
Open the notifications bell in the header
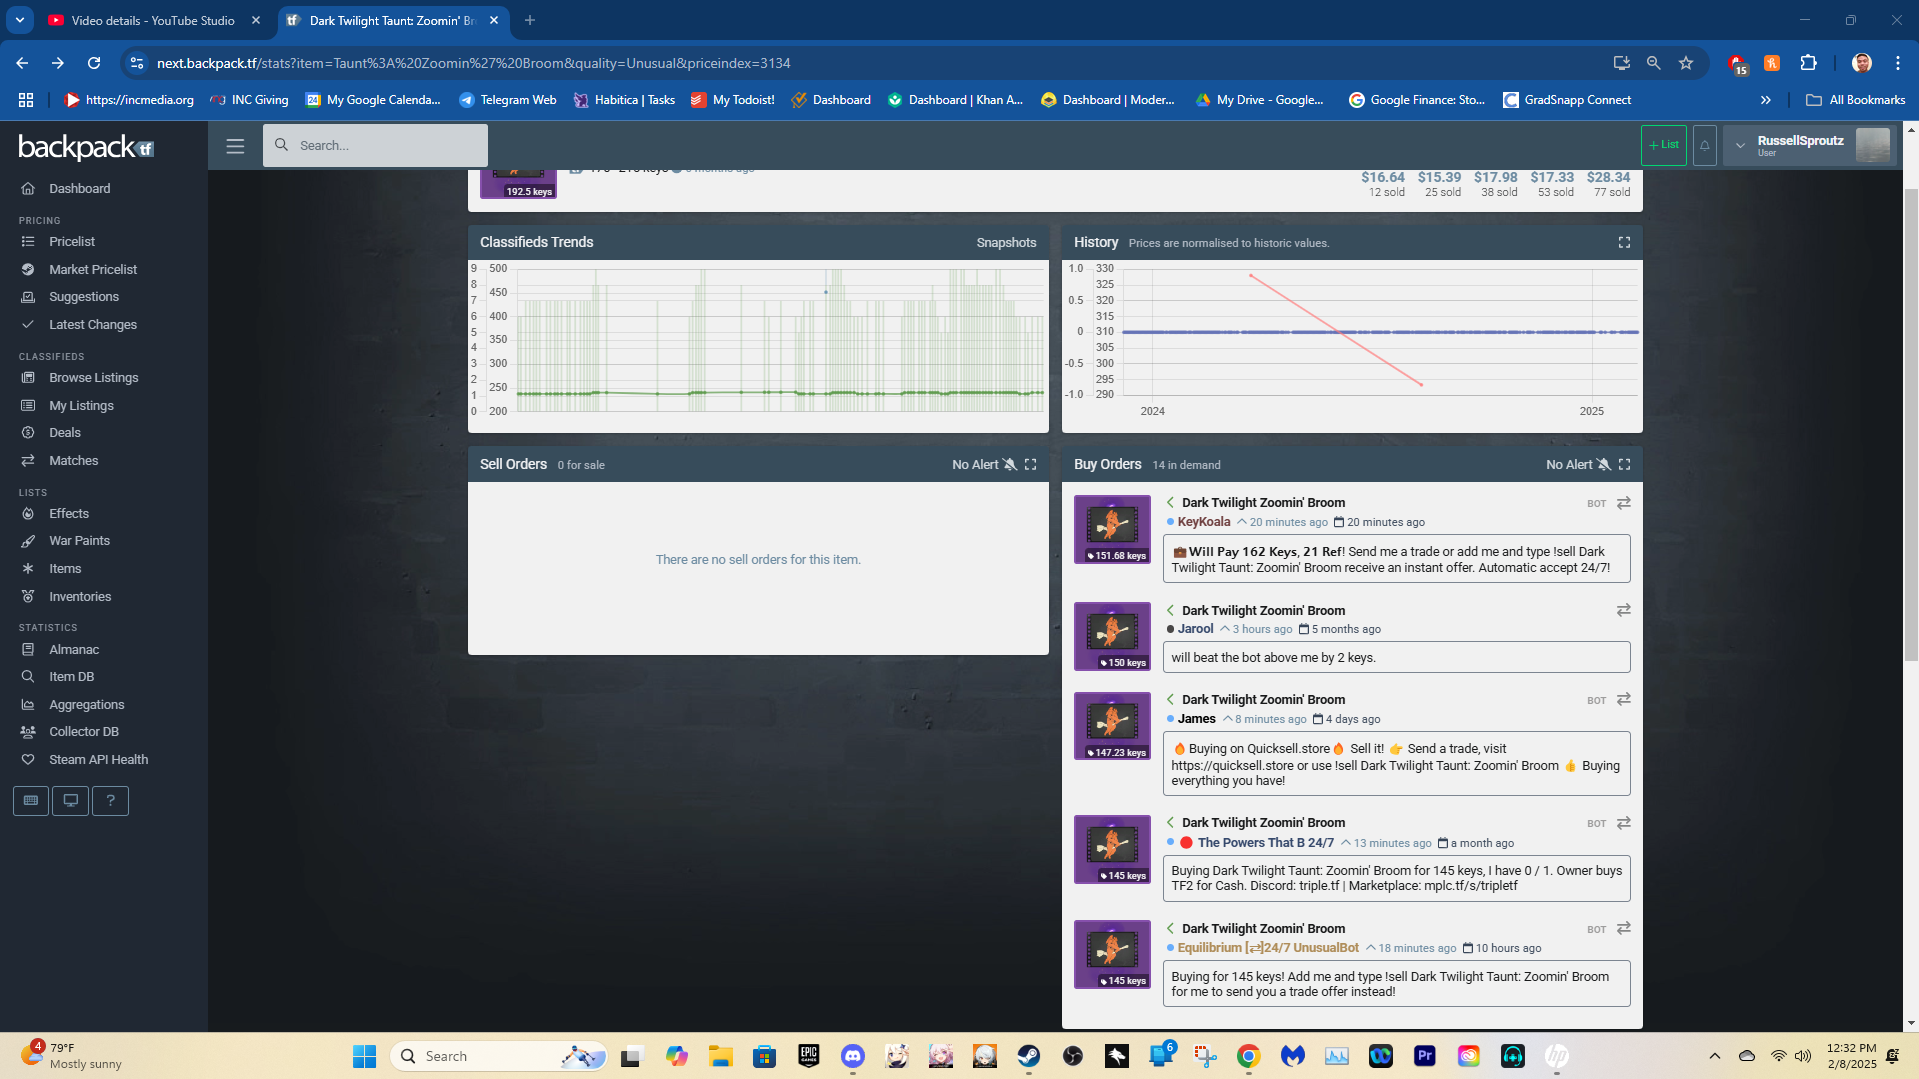tap(1705, 145)
